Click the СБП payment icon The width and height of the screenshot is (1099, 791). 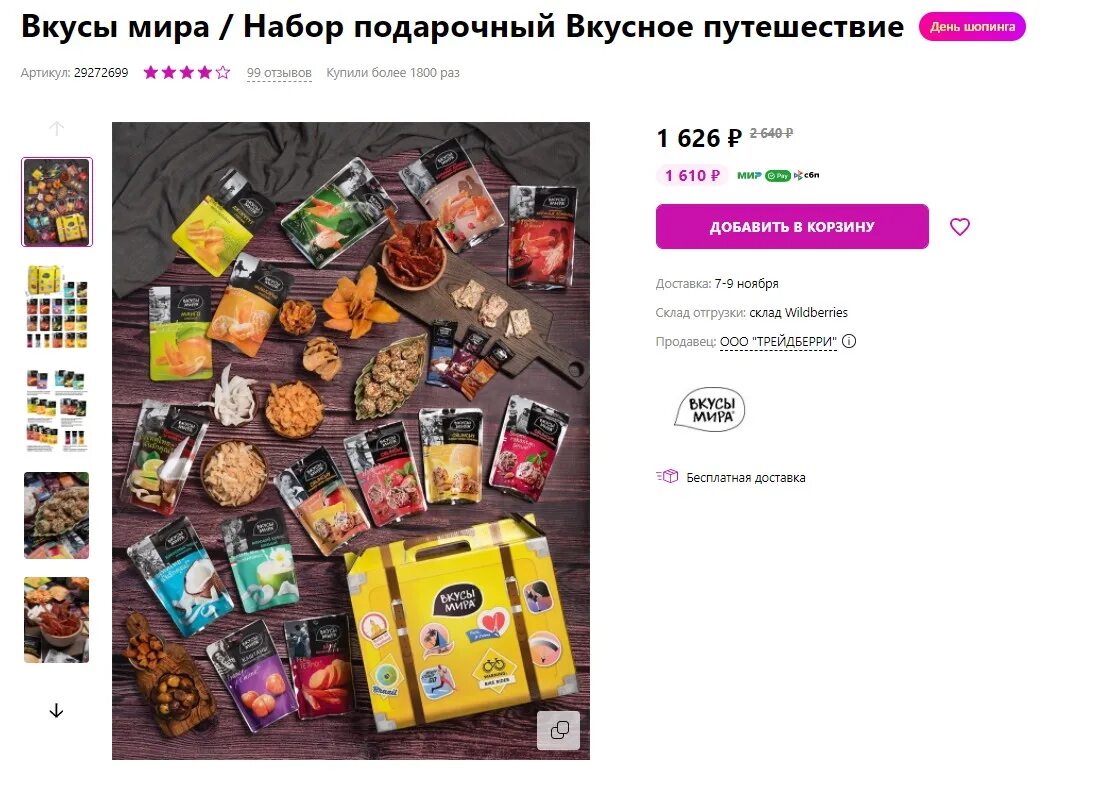click(807, 176)
